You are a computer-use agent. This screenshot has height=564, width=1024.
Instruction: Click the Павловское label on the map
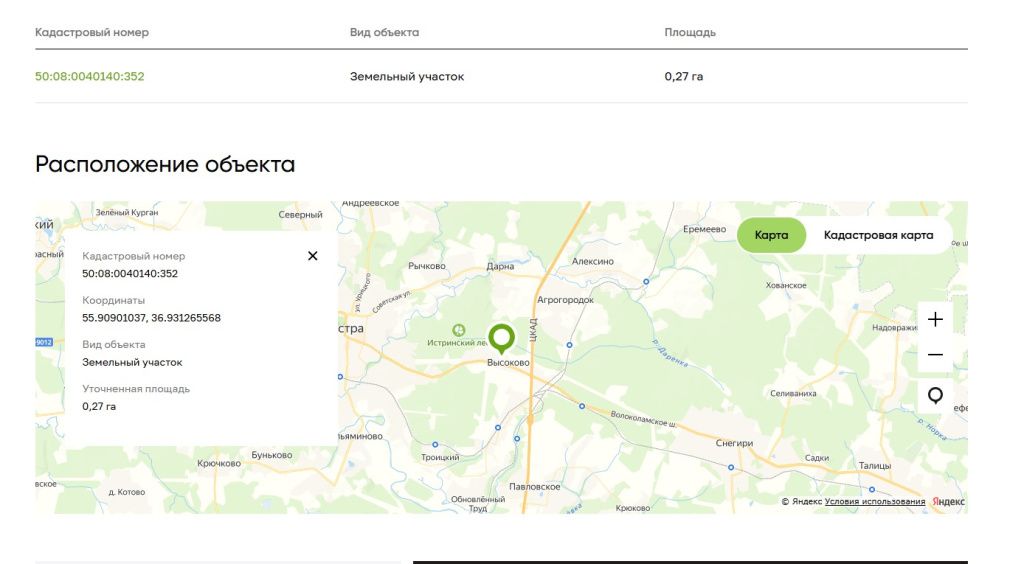pos(535,487)
